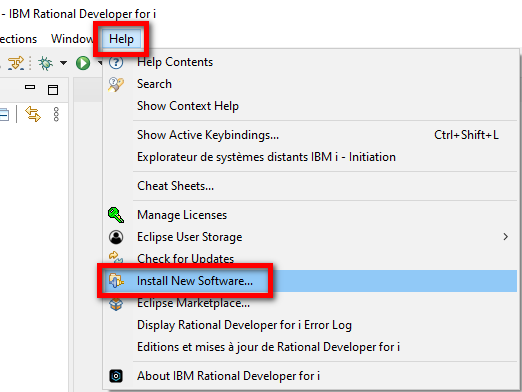Open the Debug dropdown arrow
Viewport: 522px width, 392px height.
point(63,63)
